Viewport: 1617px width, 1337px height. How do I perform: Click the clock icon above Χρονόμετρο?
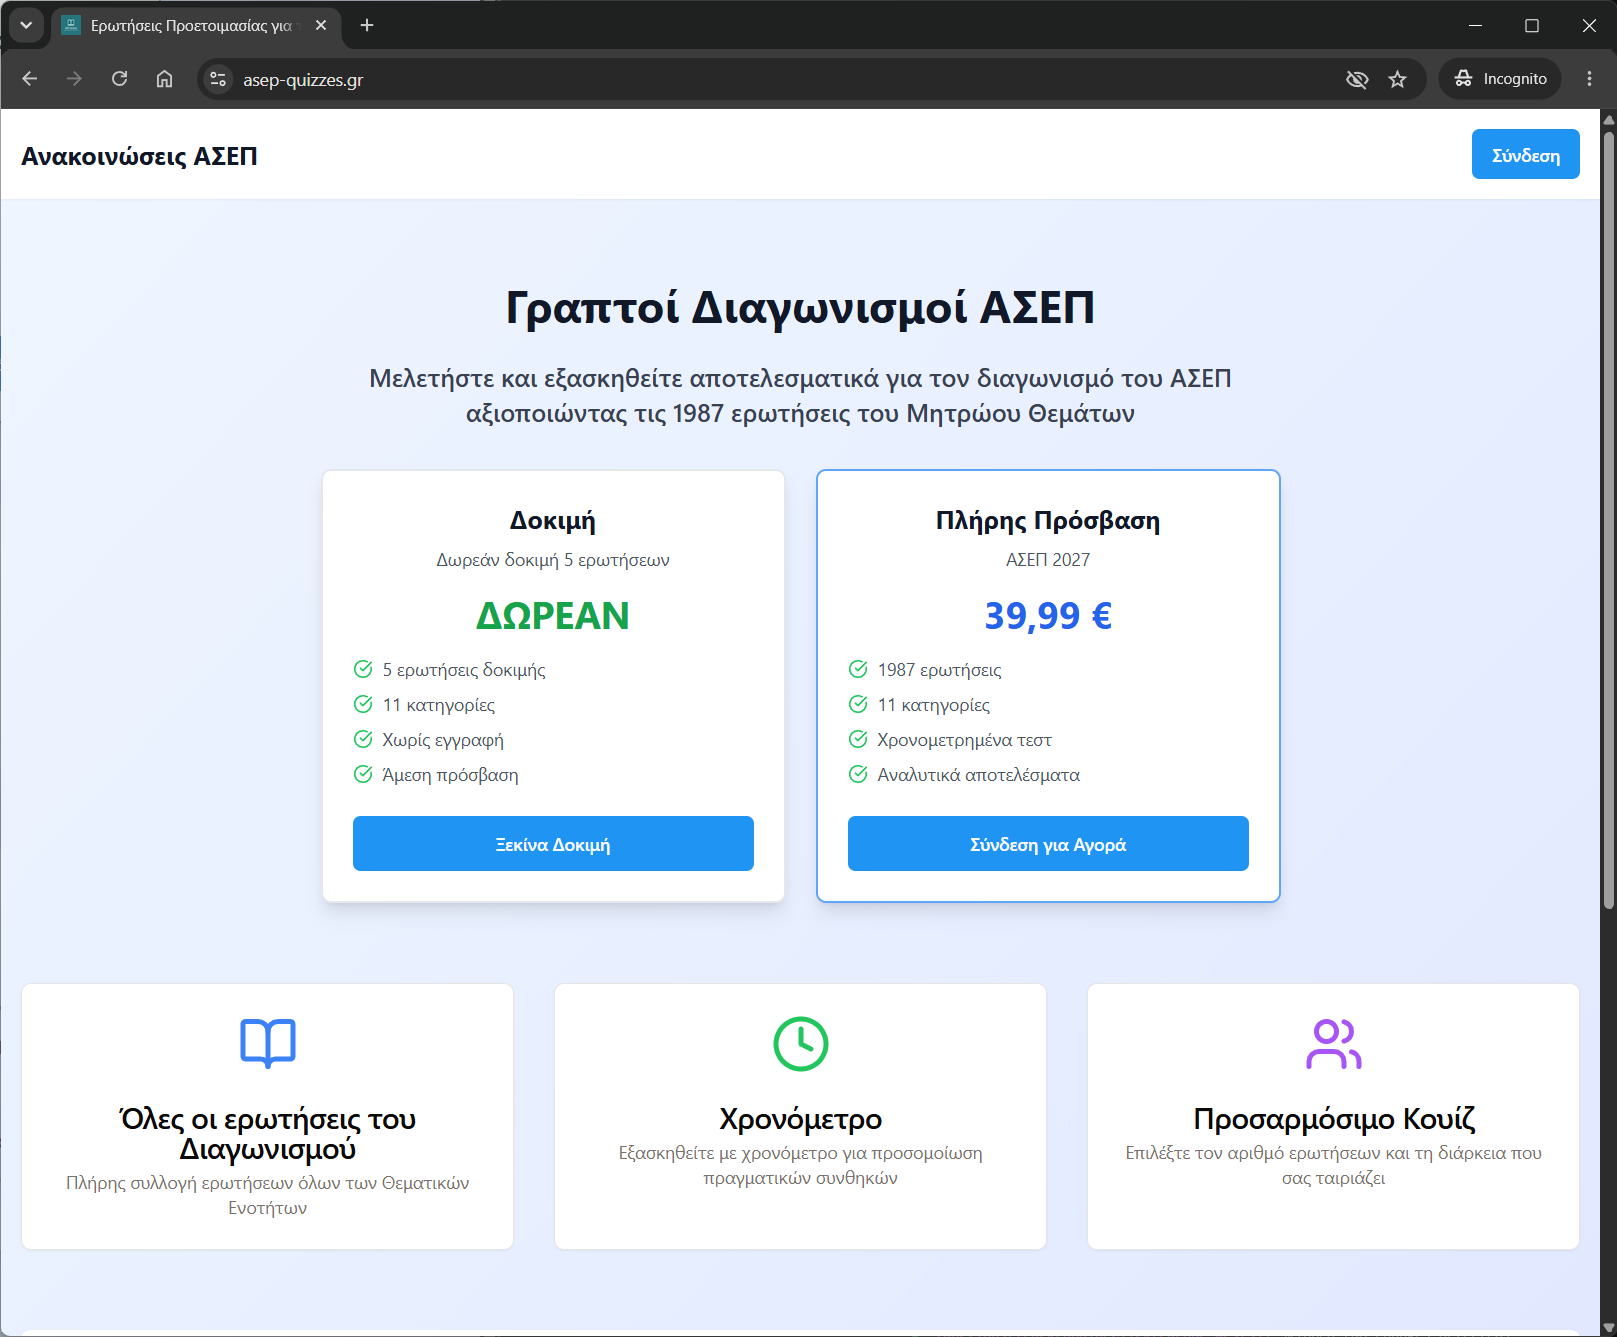point(801,1043)
